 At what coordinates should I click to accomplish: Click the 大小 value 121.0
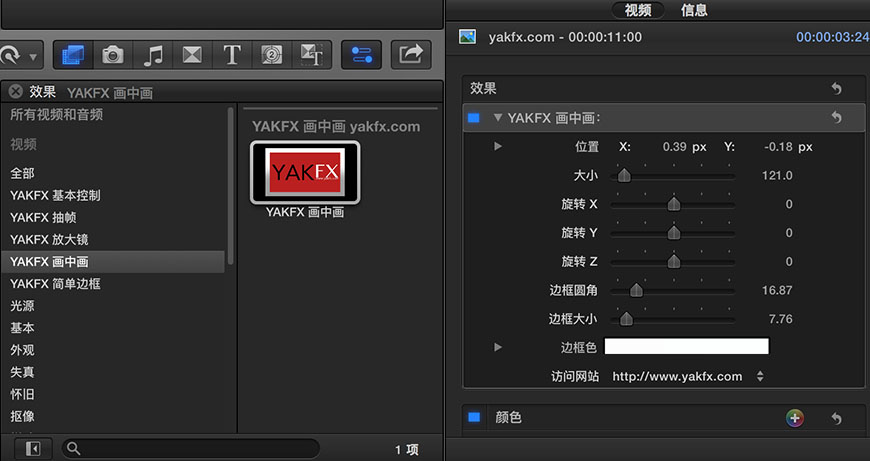[777, 176]
